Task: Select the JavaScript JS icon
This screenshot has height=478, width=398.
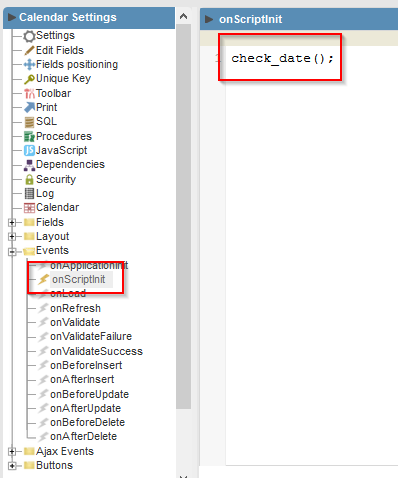Action: [29, 150]
